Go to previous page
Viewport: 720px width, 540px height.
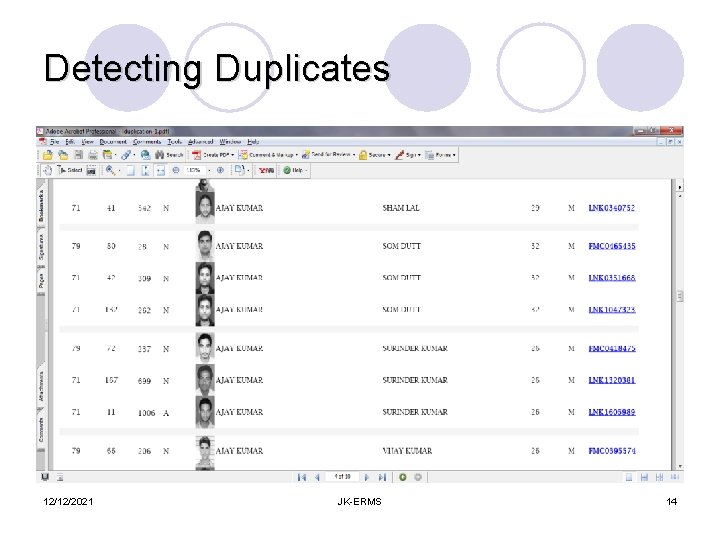pyautogui.click(x=317, y=478)
